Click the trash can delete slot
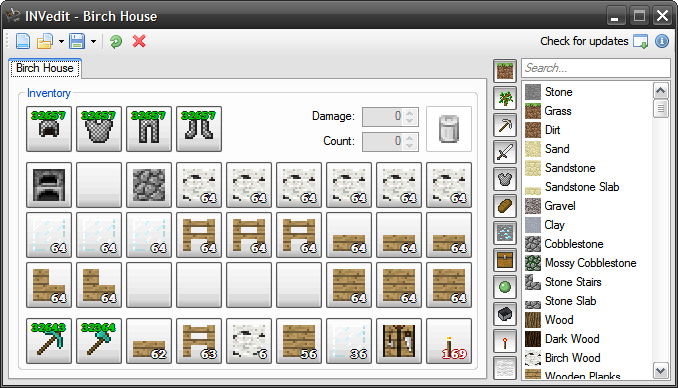Screen dimensions: 678x388 (449, 129)
